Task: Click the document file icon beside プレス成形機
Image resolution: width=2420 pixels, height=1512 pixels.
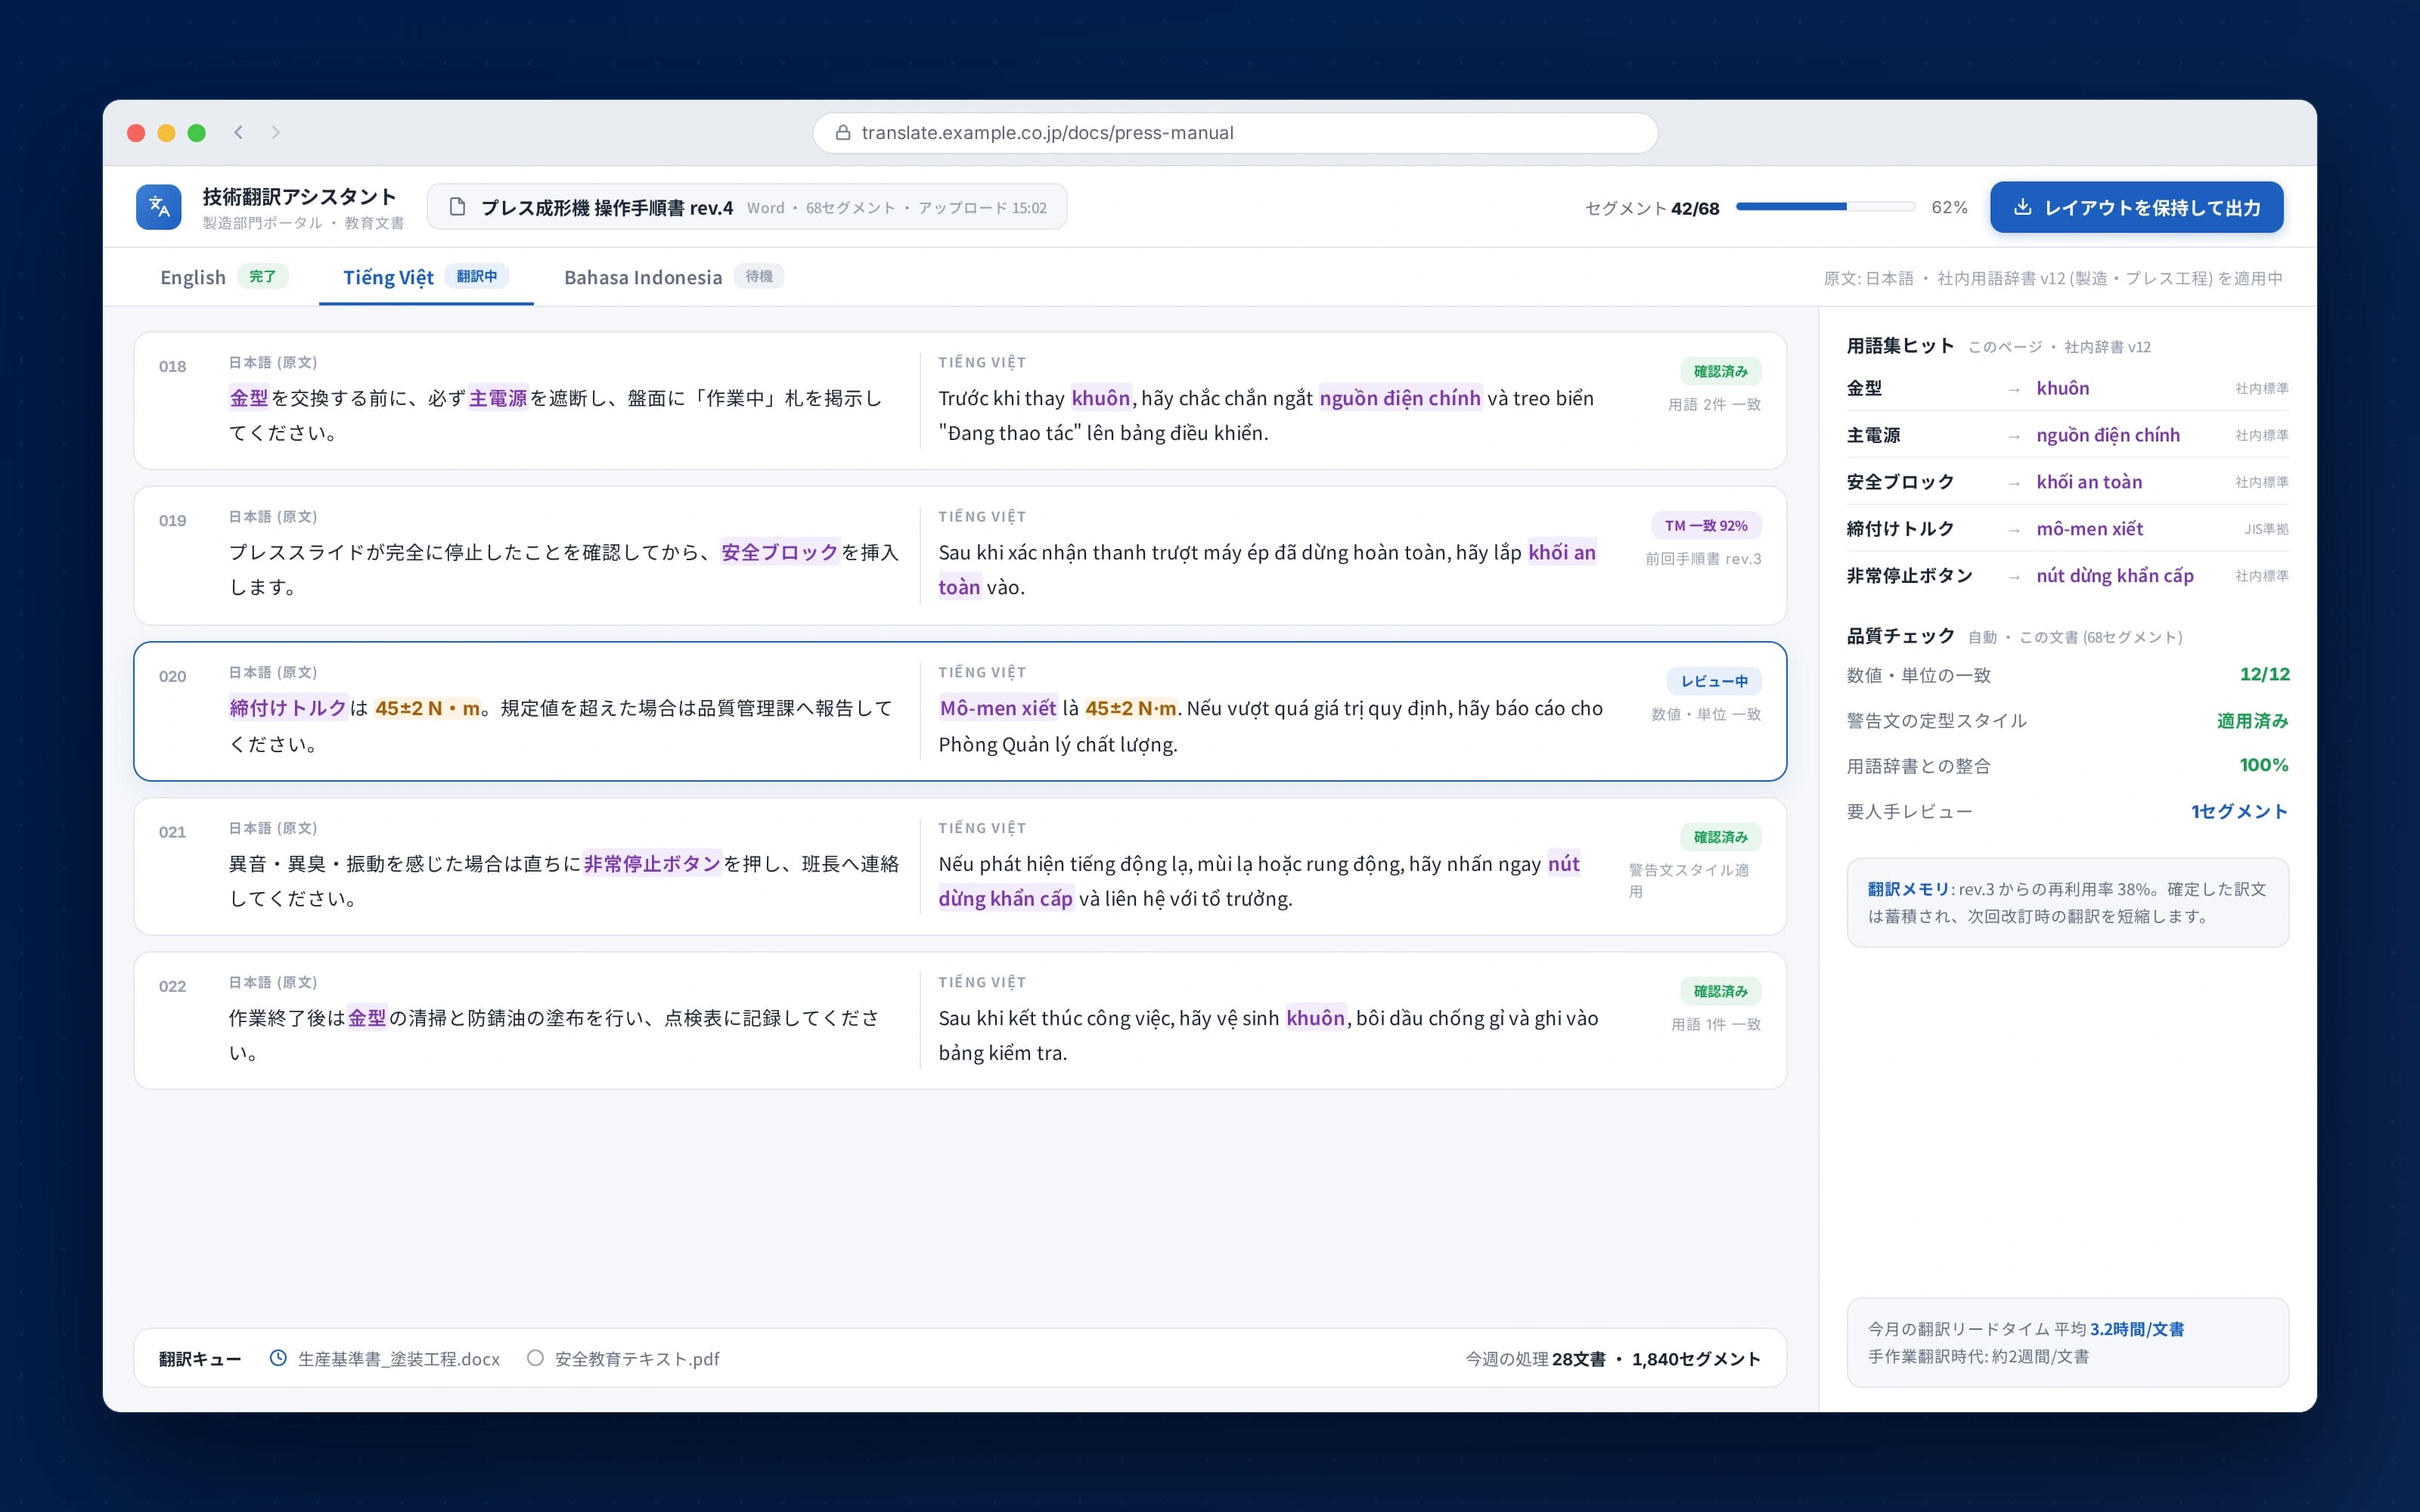Action: [458, 207]
